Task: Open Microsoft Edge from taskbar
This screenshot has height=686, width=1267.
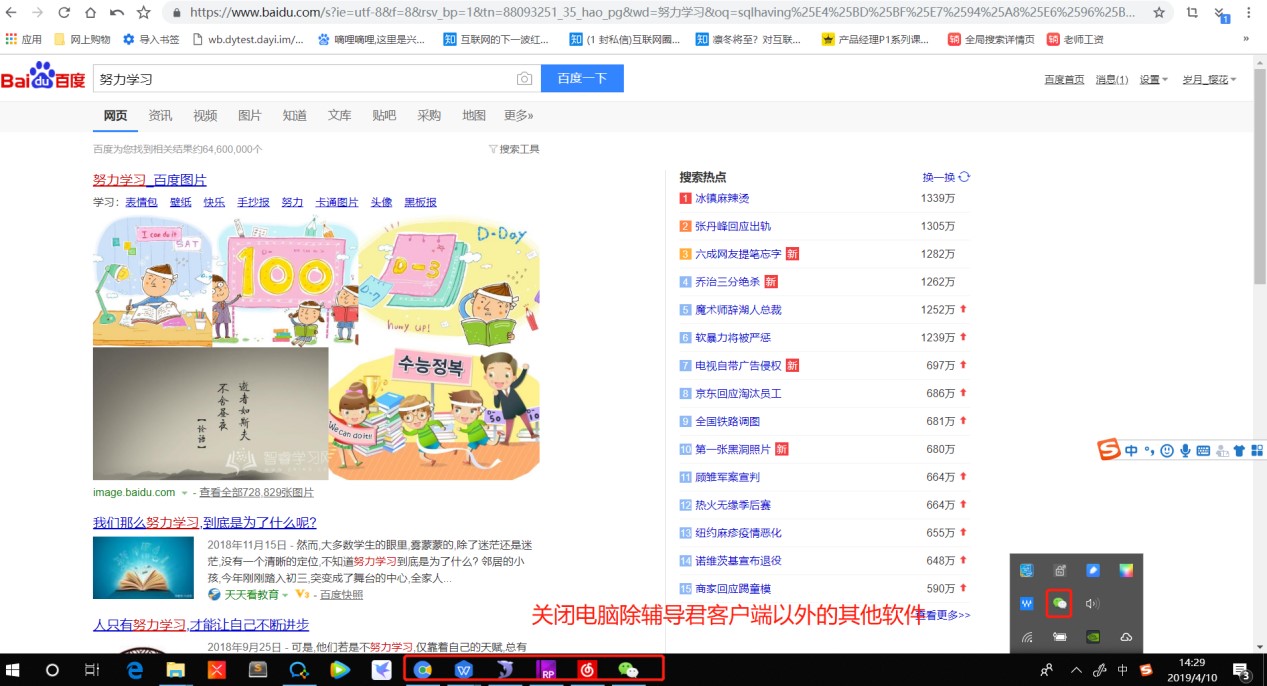Action: point(133,670)
